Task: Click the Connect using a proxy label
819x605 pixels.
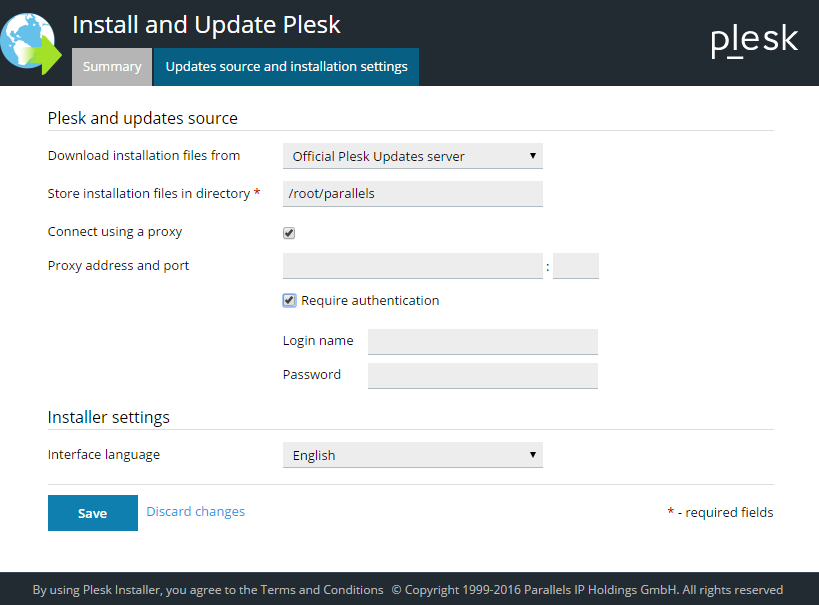Action: (115, 232)
